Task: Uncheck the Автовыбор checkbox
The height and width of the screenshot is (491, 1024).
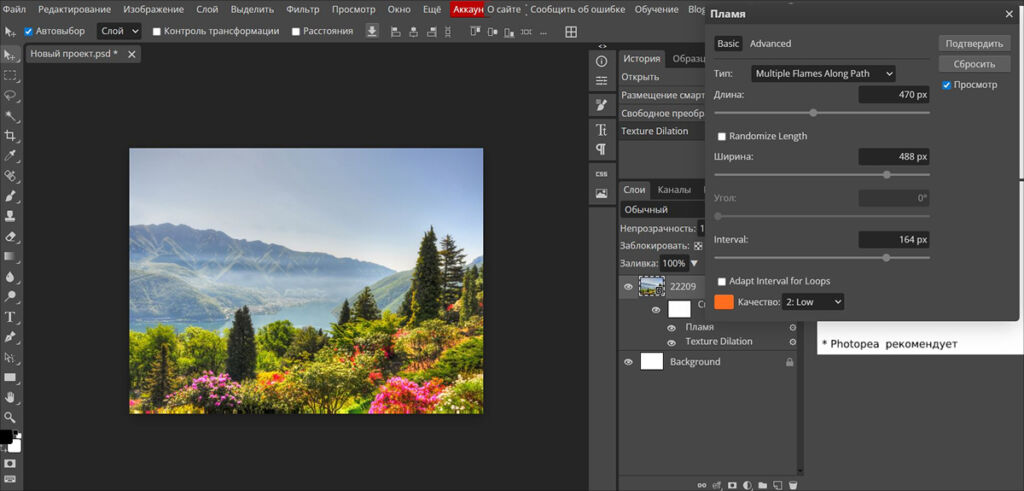Action: (28, 31)
